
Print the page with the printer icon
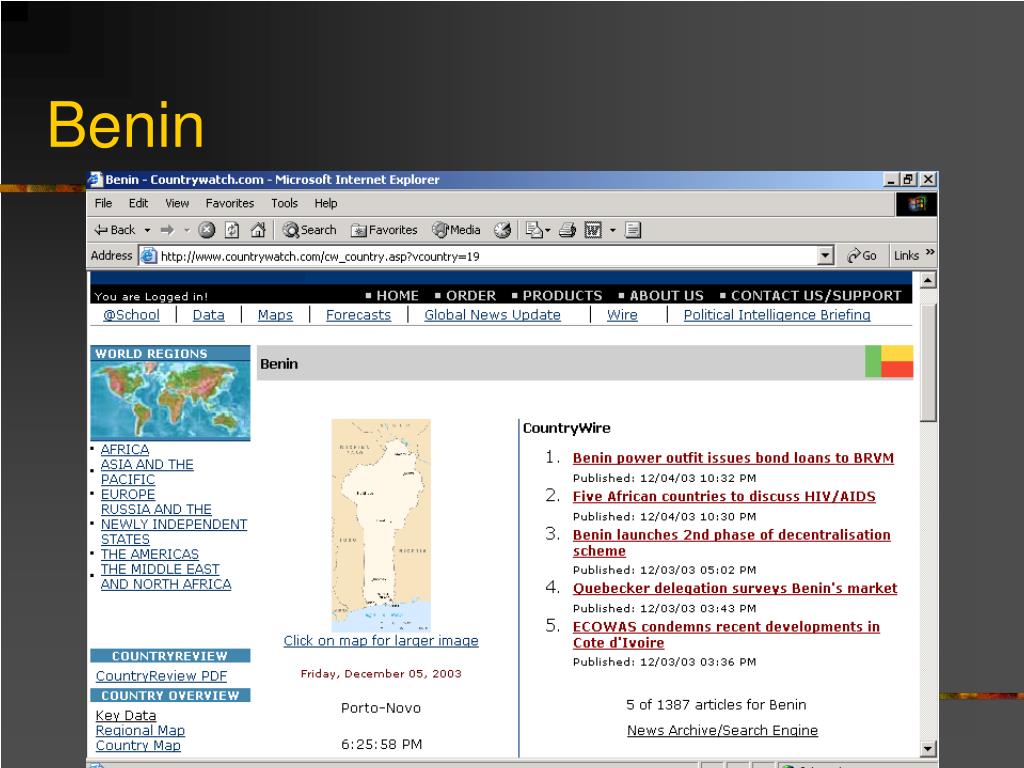click(567, 230)
